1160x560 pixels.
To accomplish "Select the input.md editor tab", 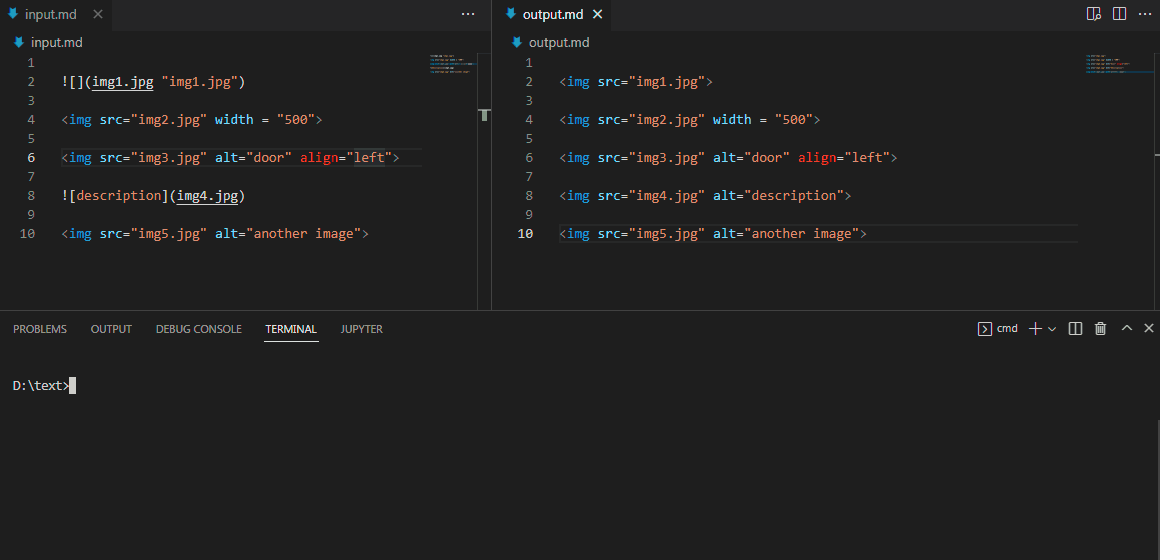I will click(51, 14).
